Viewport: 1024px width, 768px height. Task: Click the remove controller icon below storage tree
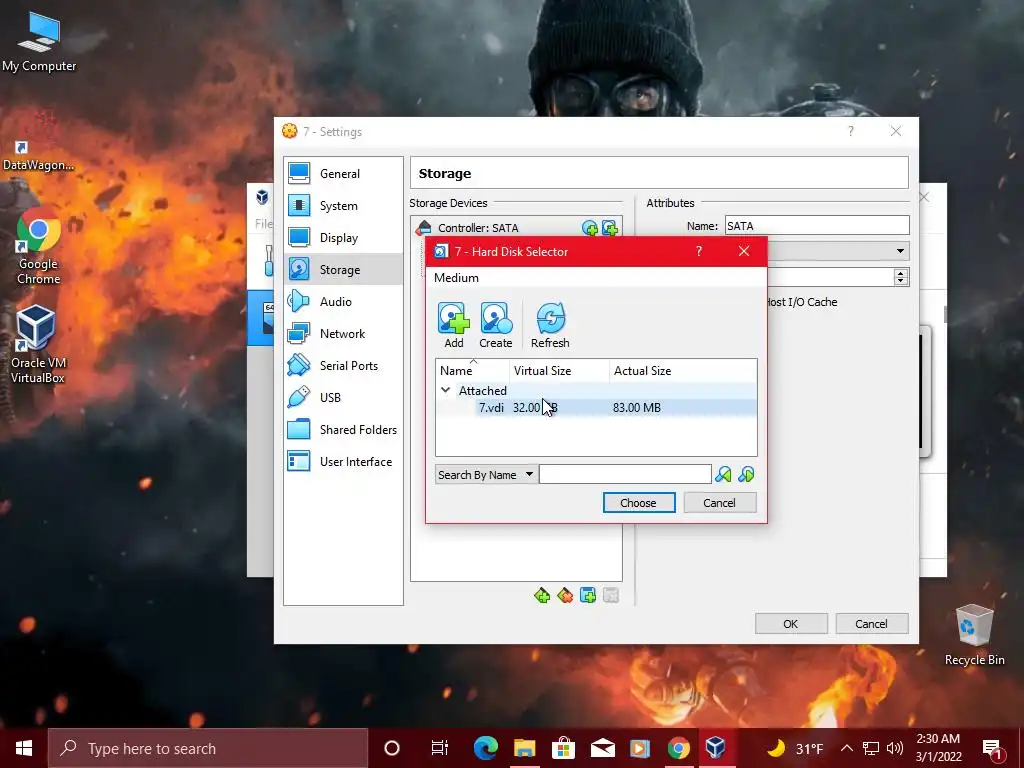pos(565,596)
